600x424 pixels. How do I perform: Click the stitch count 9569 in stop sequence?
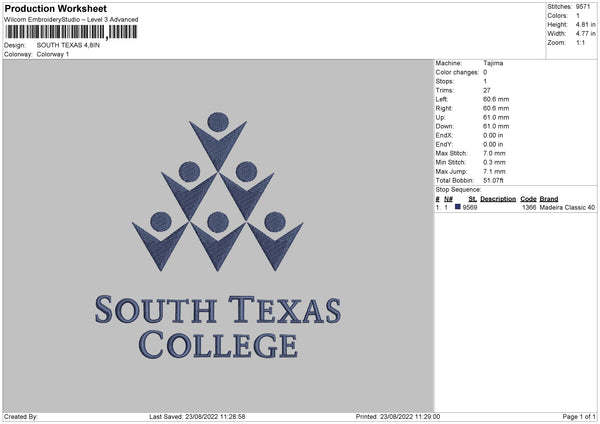470,207
